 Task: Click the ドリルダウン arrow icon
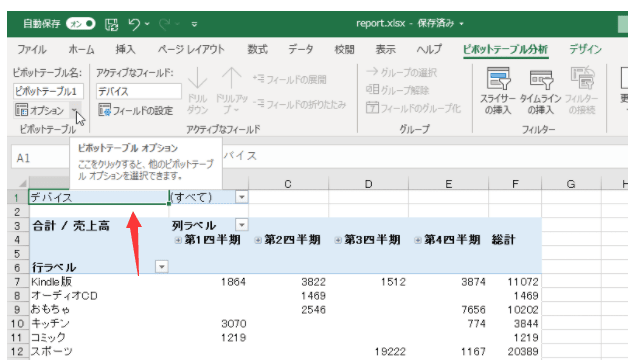click(197, 78)
